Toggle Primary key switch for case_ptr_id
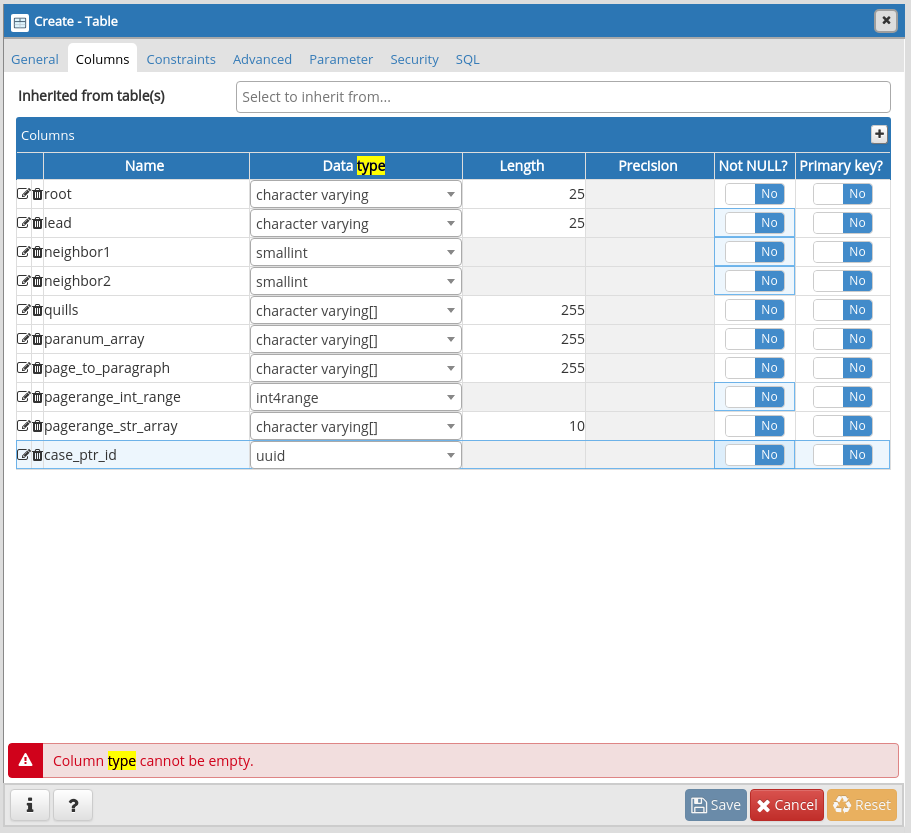The width and height of the screenshot is (911, 833). click(842, 455)
